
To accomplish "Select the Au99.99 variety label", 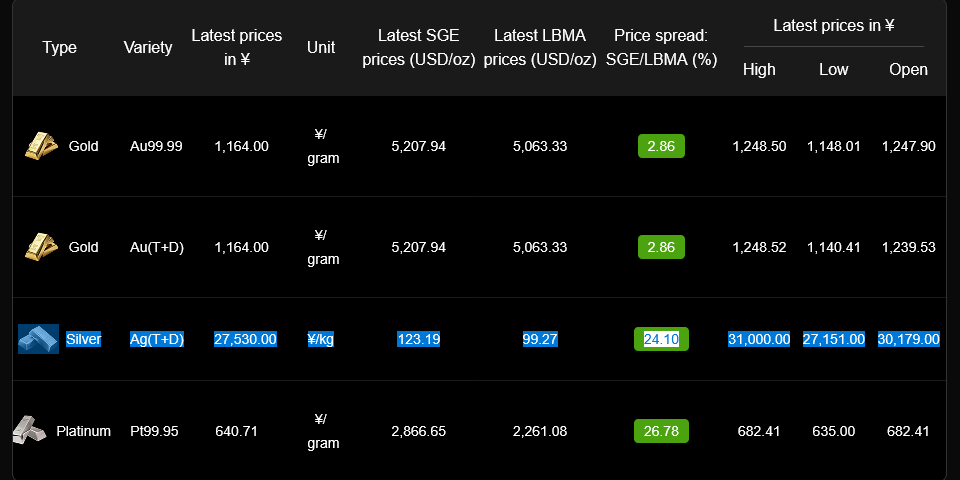I will point(156,146).
